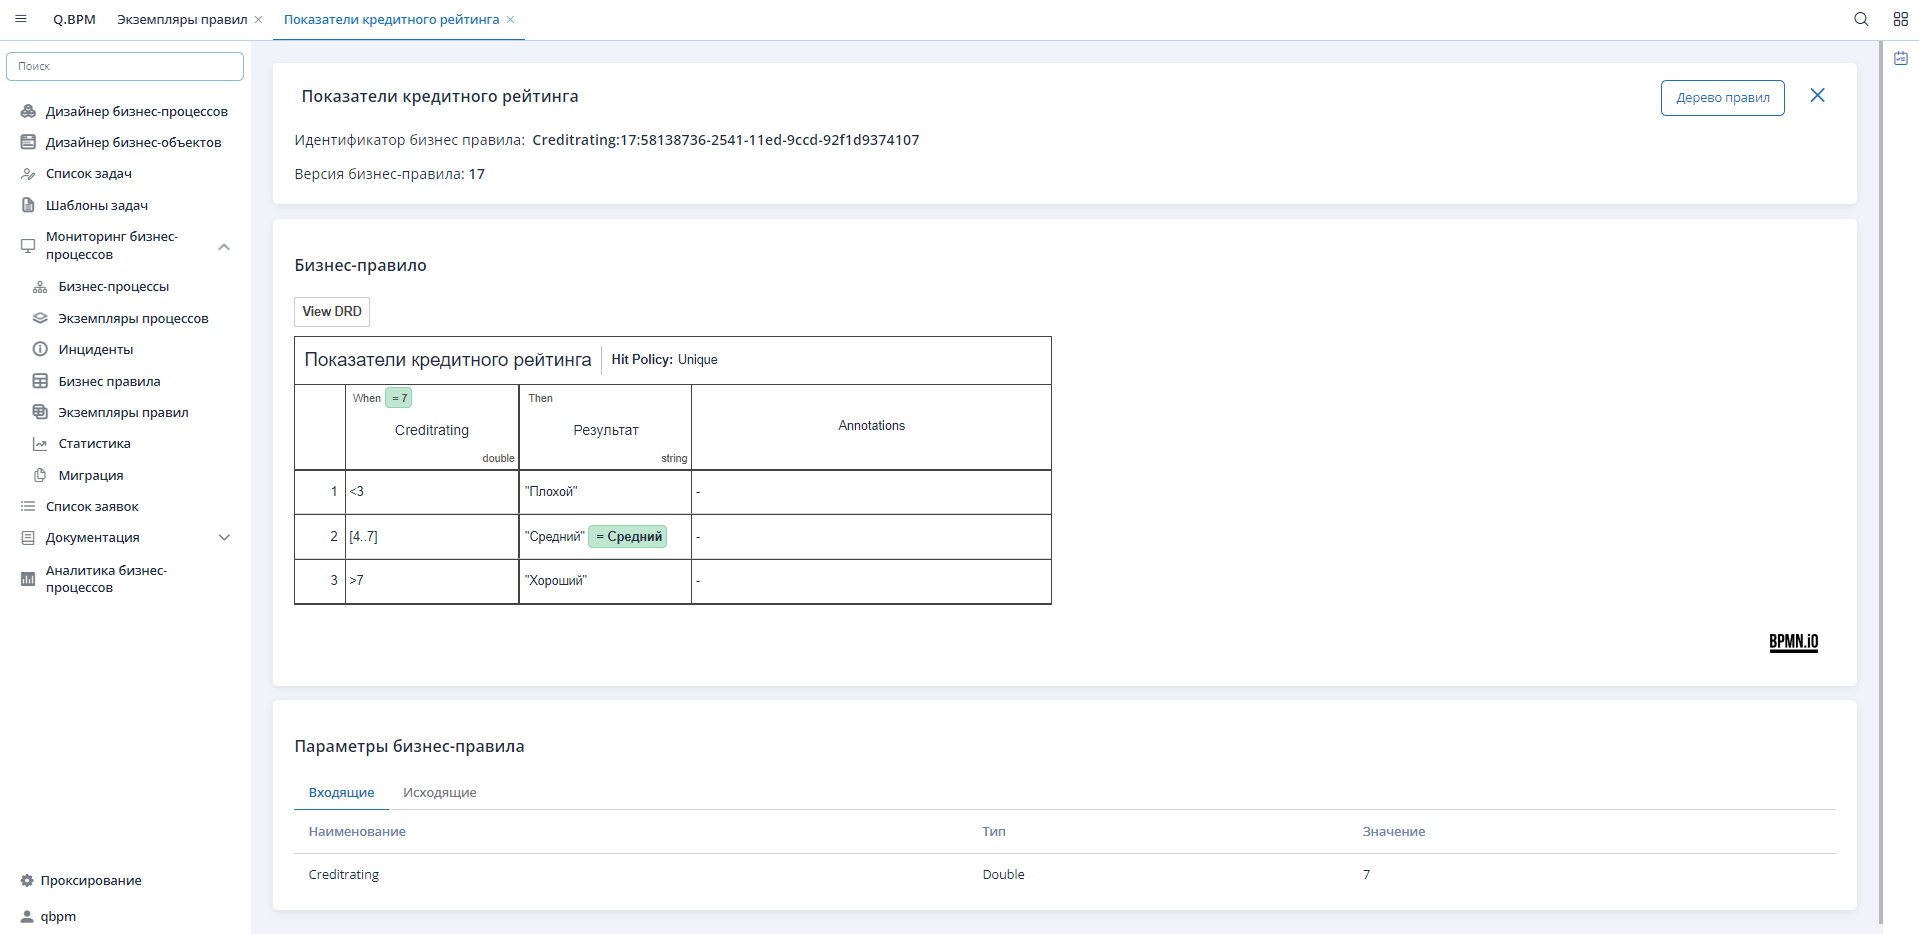Image resolution: width=1919 pixels, height=934 pixels.
Task: Click the Экземпляры правил icon
Action: point(40,412)
